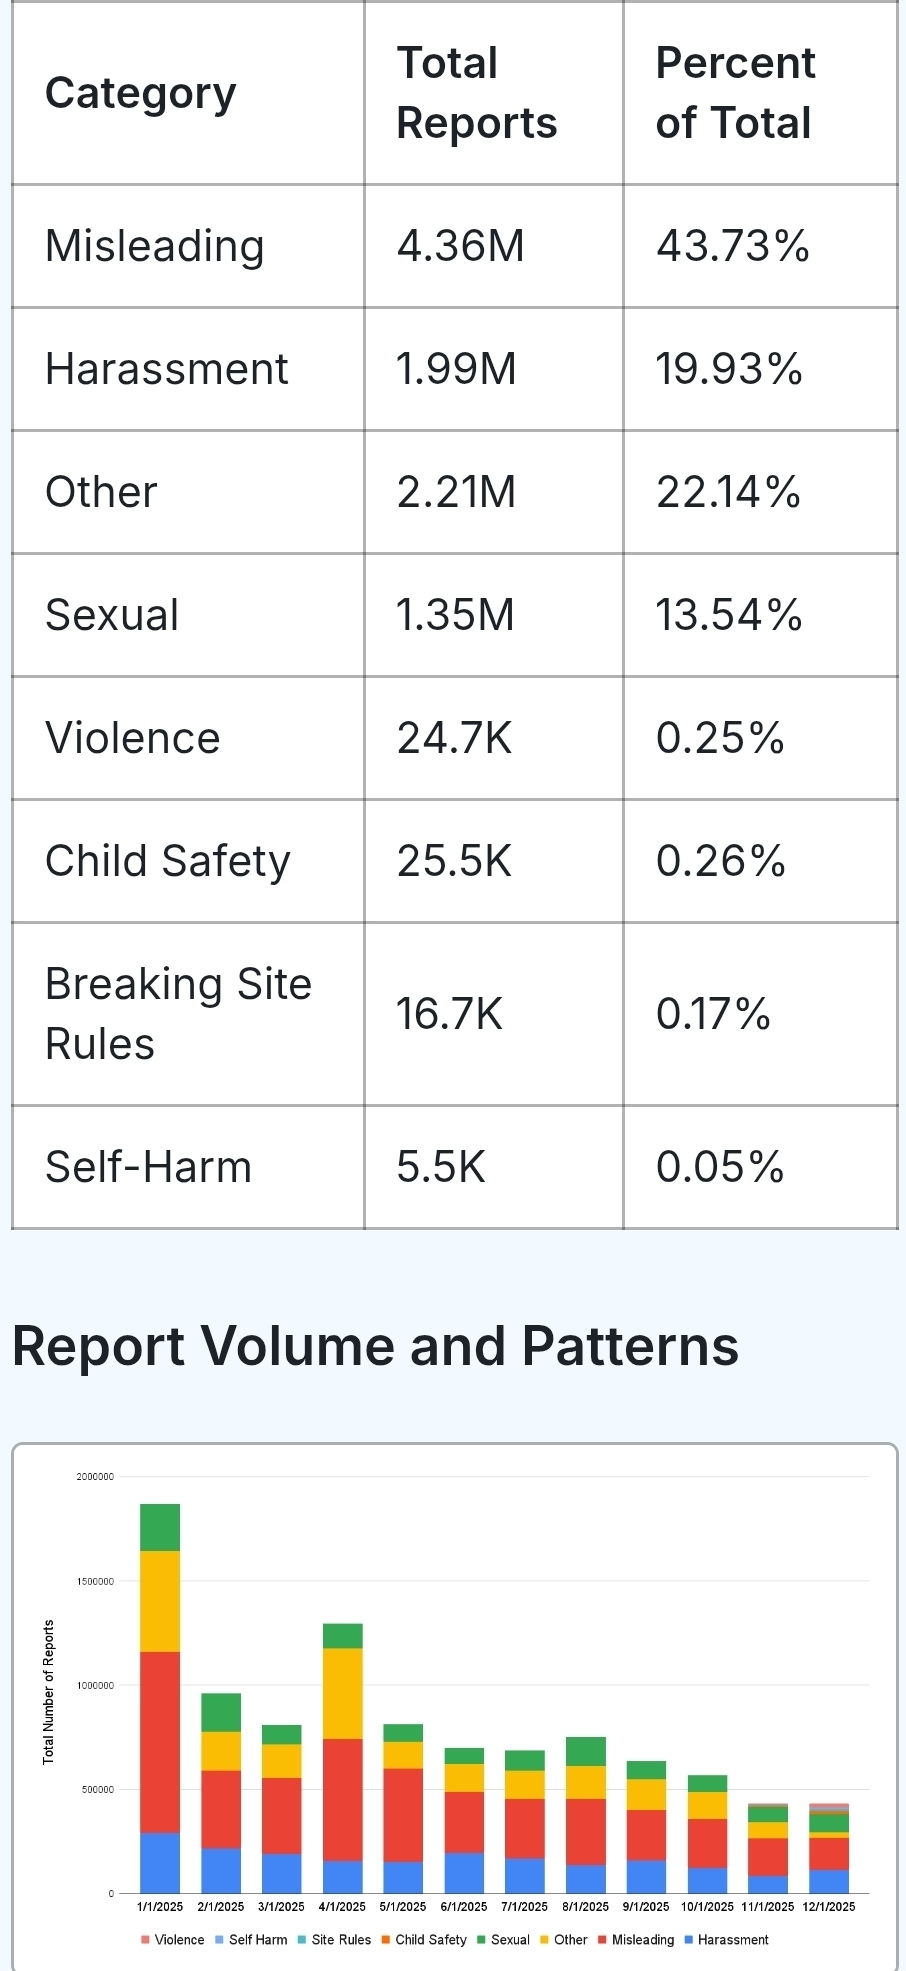Click the Percent of Total column header

click(x=735, y=93)
